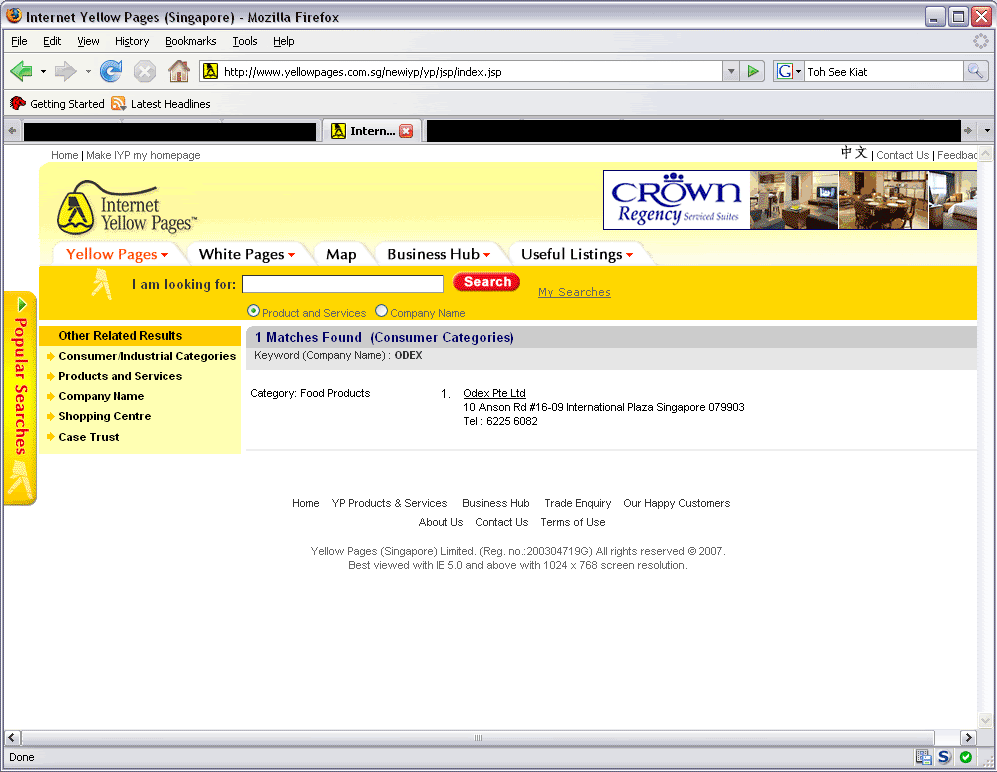Click the Firefox Back arrow button
Image resolution: width=997 pixels, height=772 pixels.
tap(21, 71)
